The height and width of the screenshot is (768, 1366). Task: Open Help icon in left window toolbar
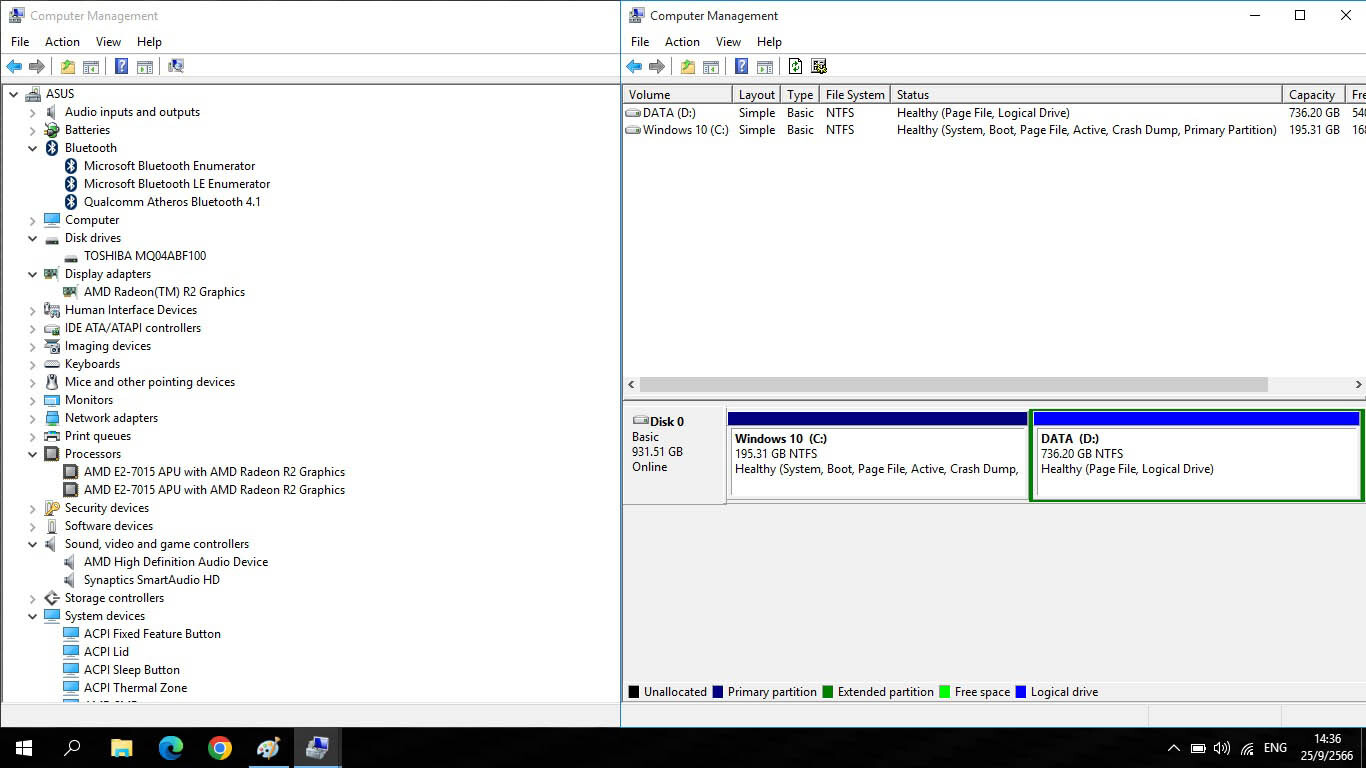pyautogui.click(x=121, y=67)
